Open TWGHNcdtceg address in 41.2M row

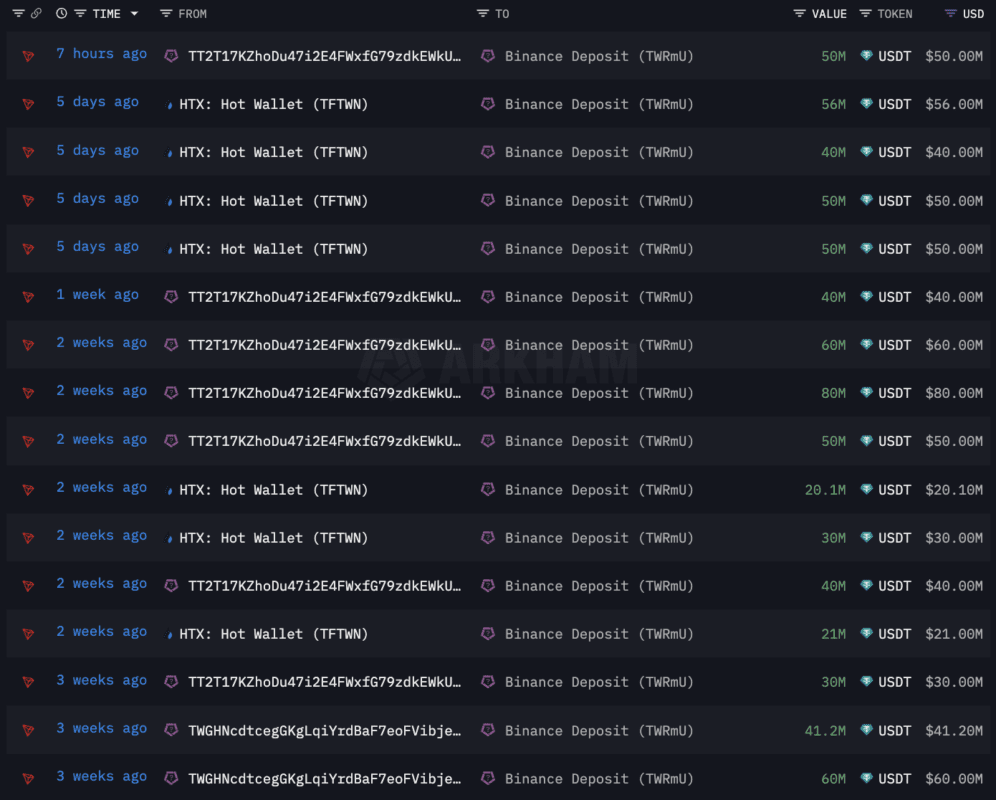click(x=325, y=731)
